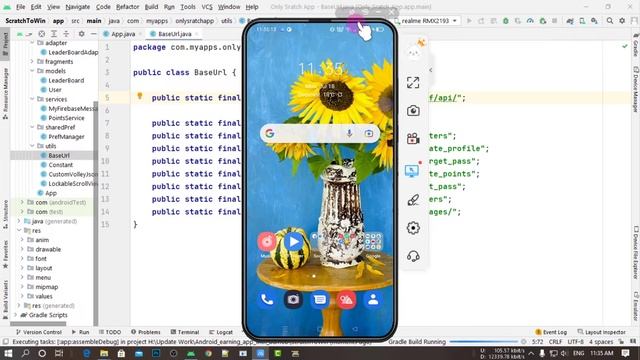Image resolution: width=640 pixels, height=360 pixels.
Task: Collapse the models folder
Action: coord(32,71)
